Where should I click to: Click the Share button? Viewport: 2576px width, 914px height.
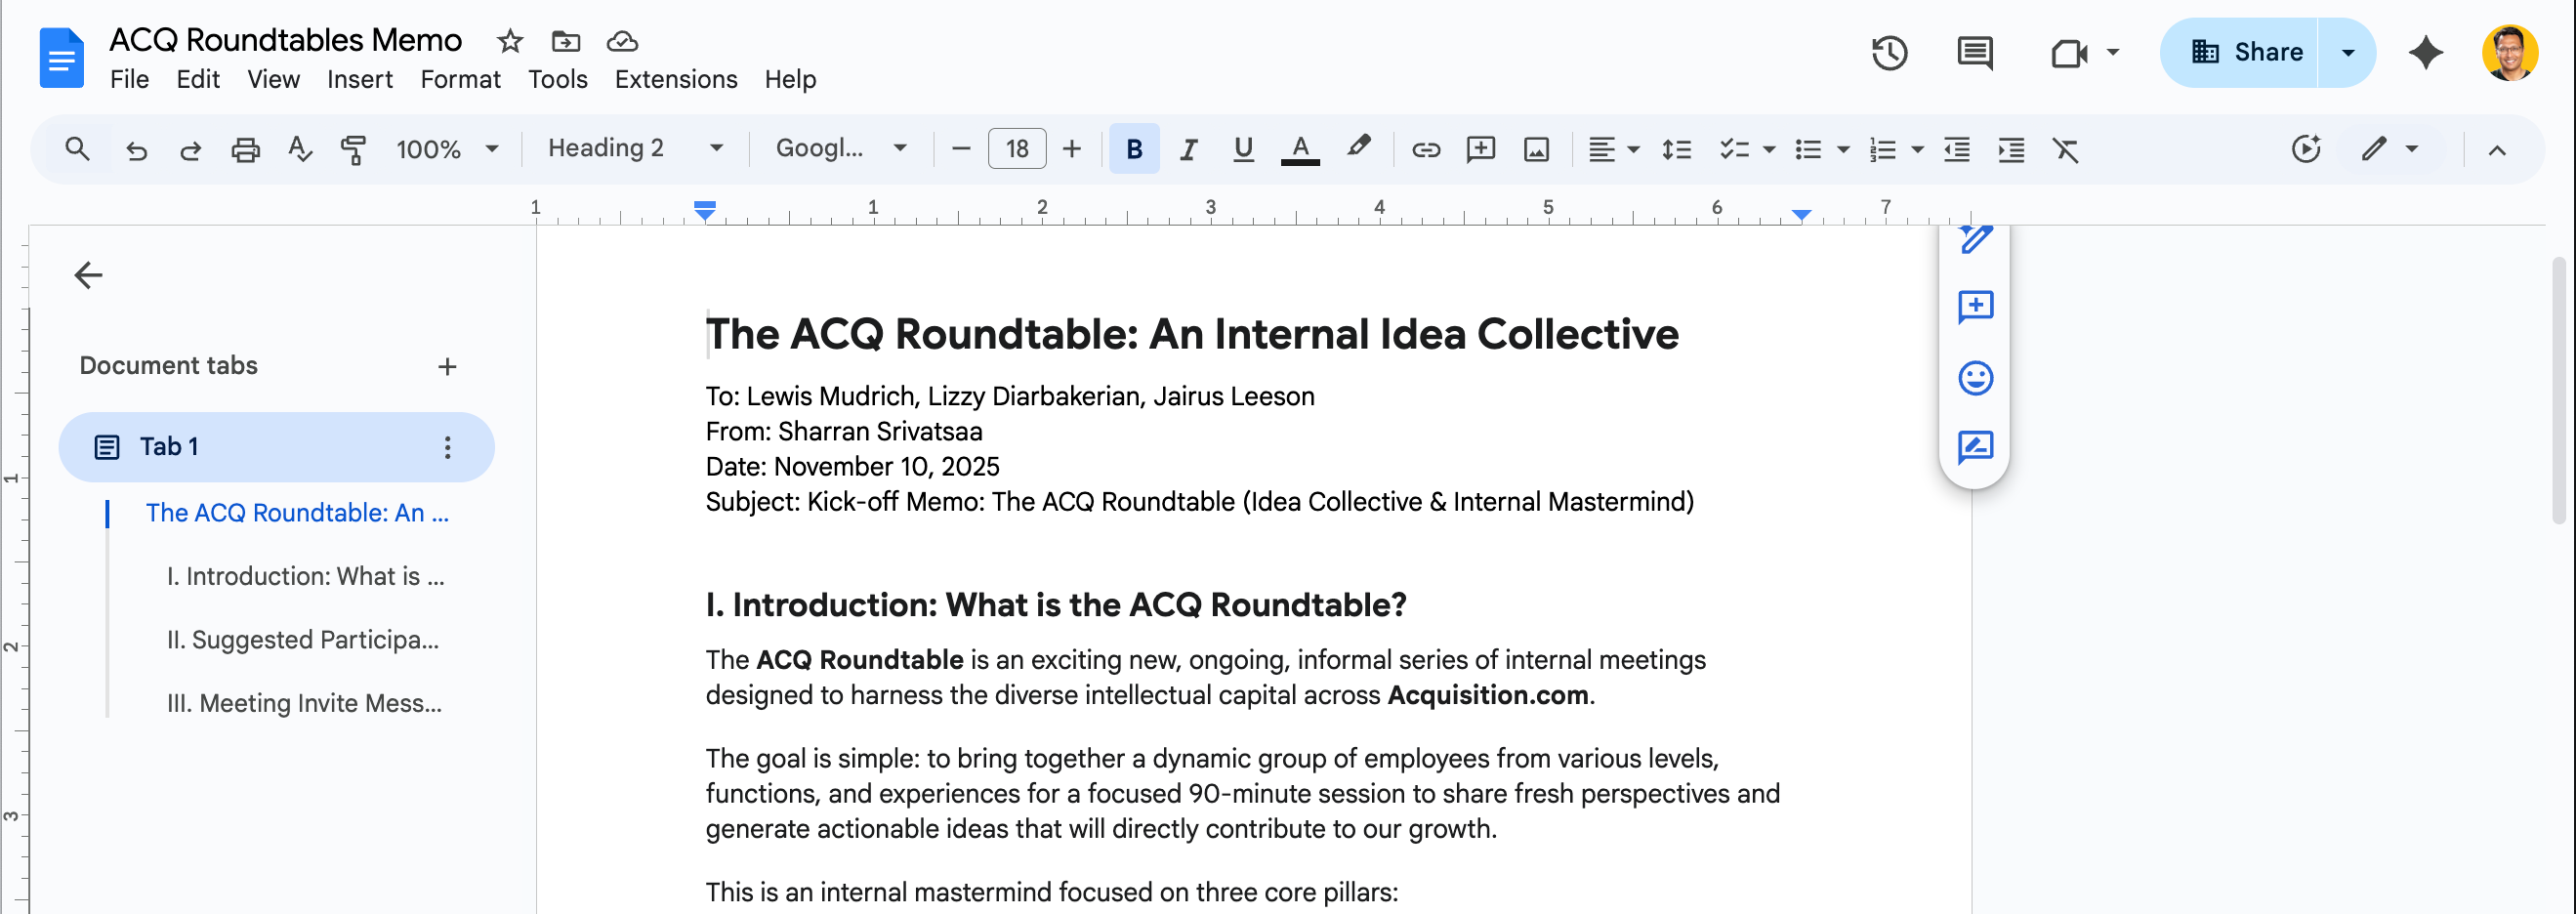2240,52
